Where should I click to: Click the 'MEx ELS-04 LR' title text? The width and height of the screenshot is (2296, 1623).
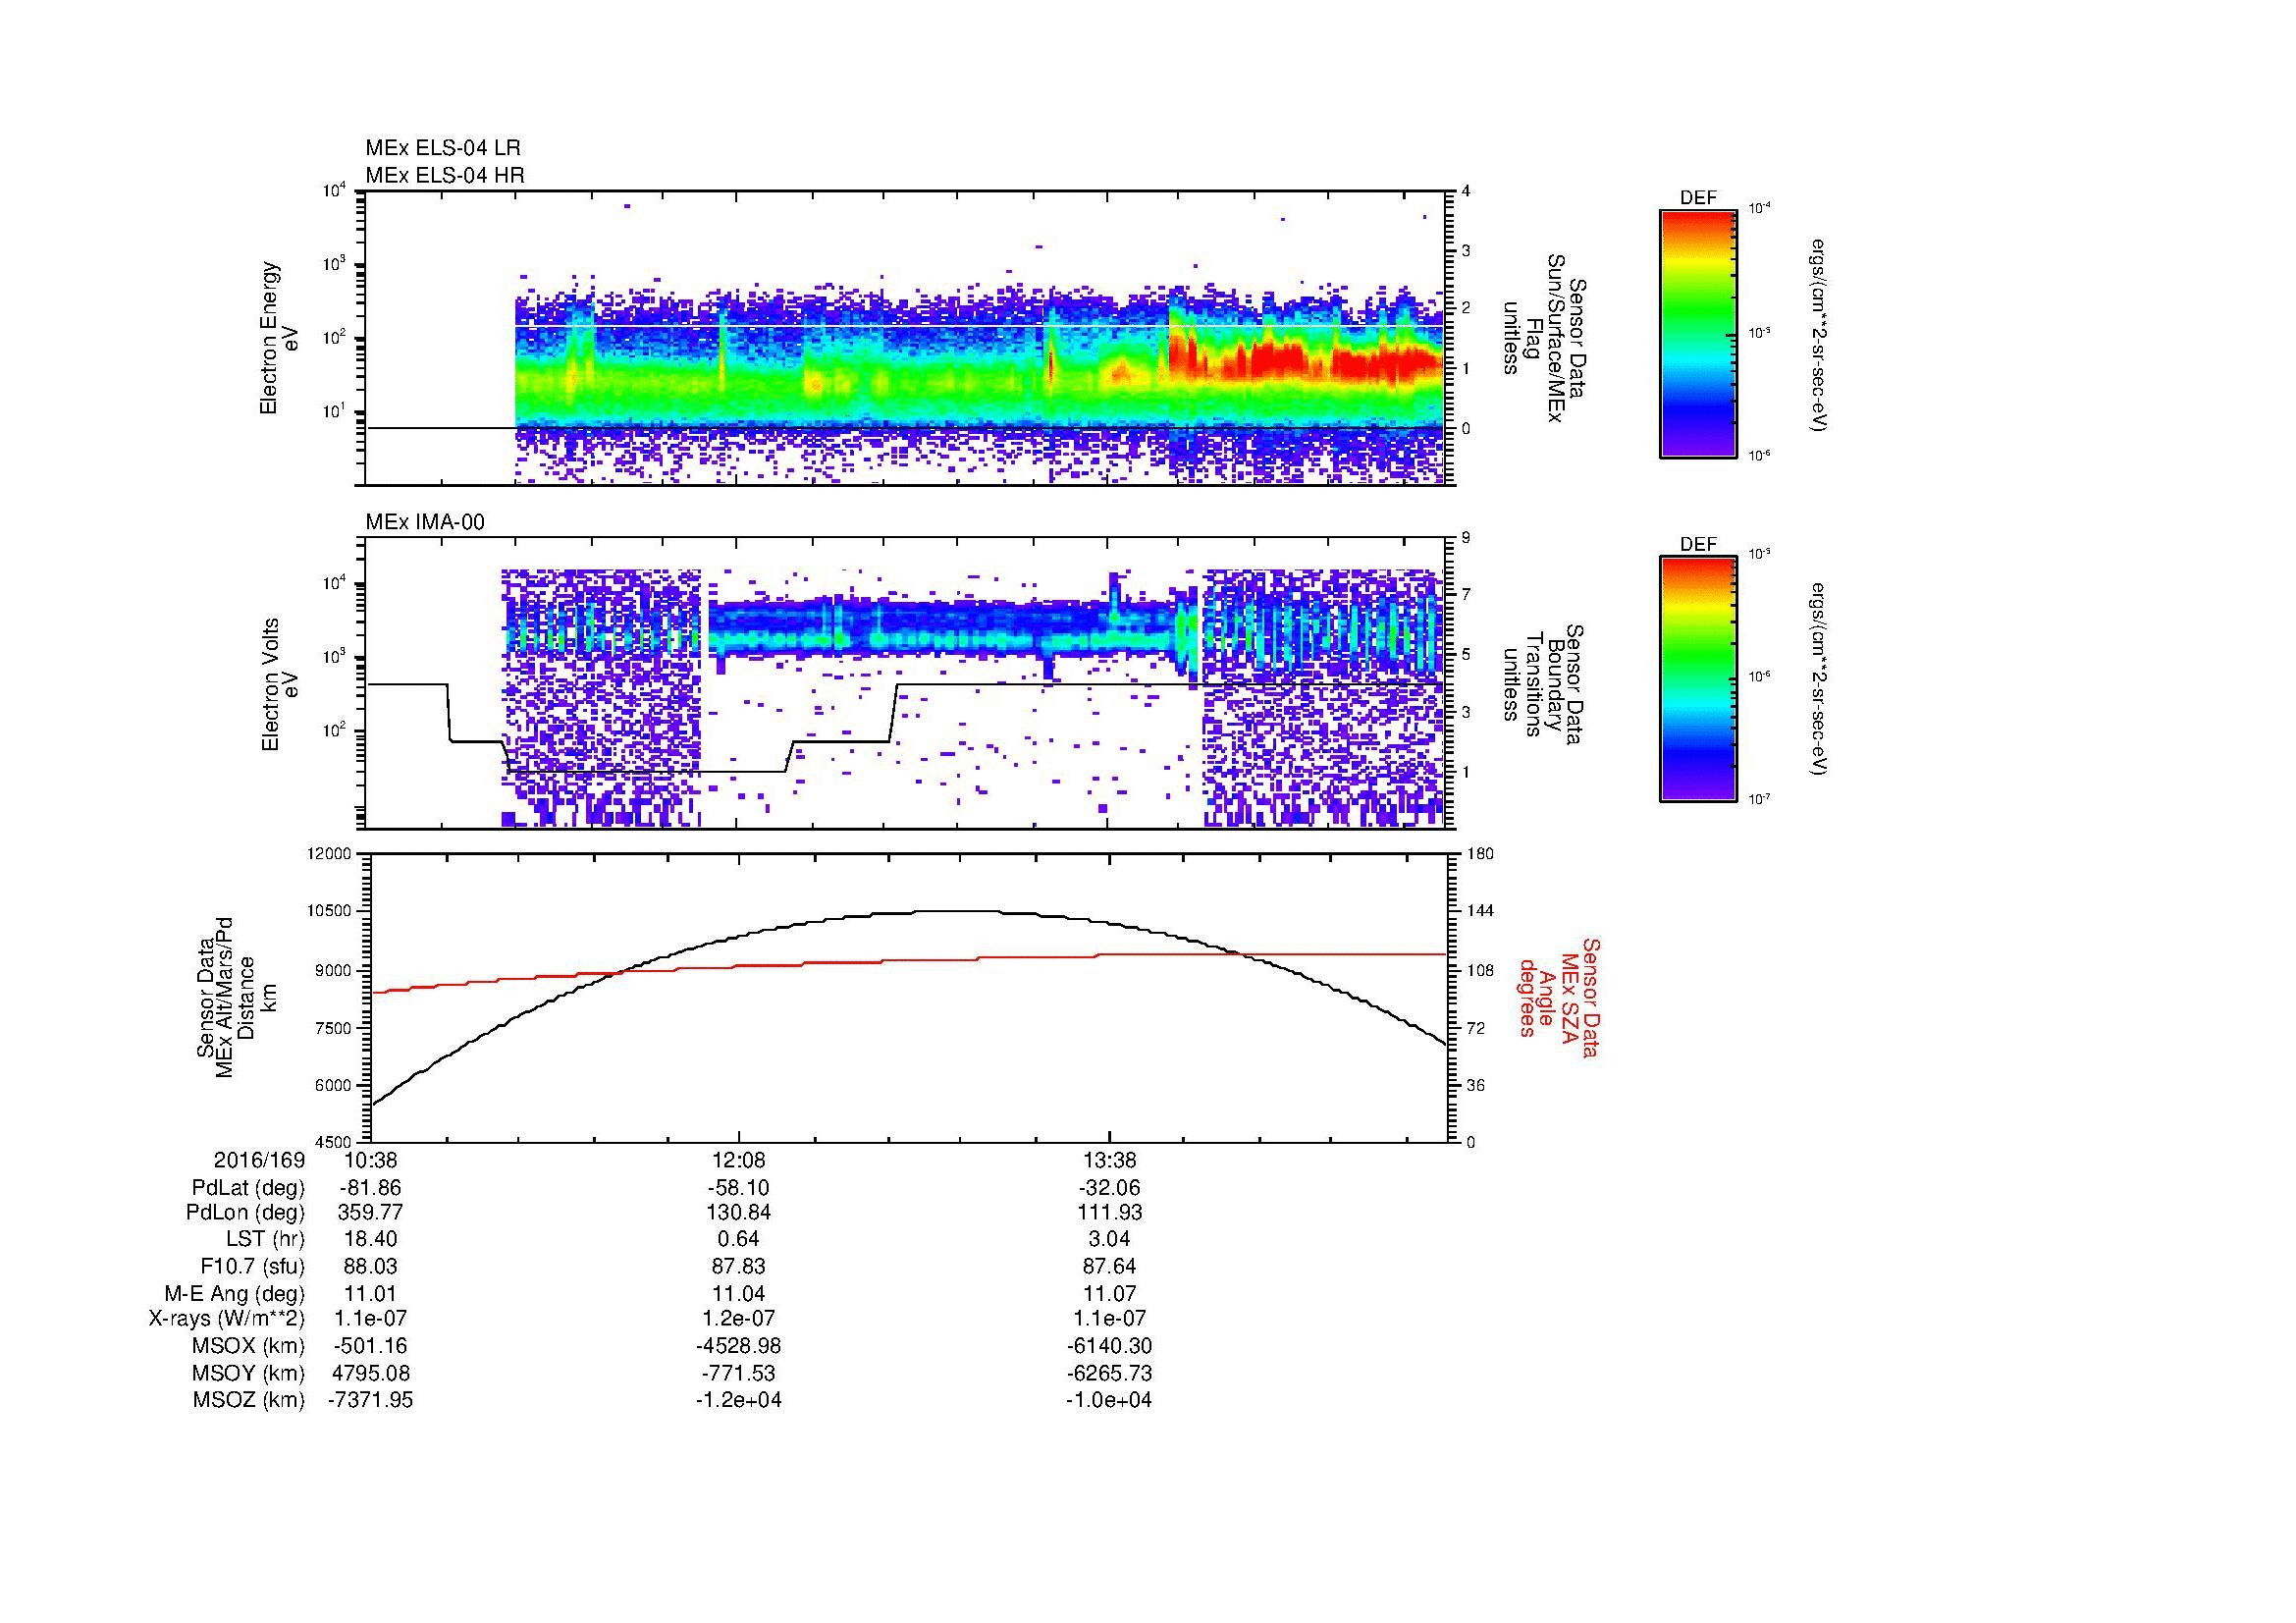[443, 148]
